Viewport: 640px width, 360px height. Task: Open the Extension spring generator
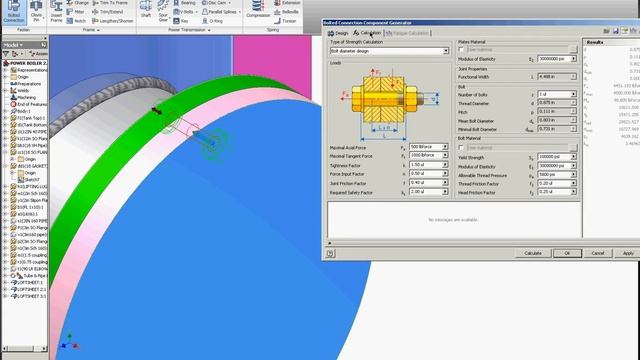tap(287, 3)
